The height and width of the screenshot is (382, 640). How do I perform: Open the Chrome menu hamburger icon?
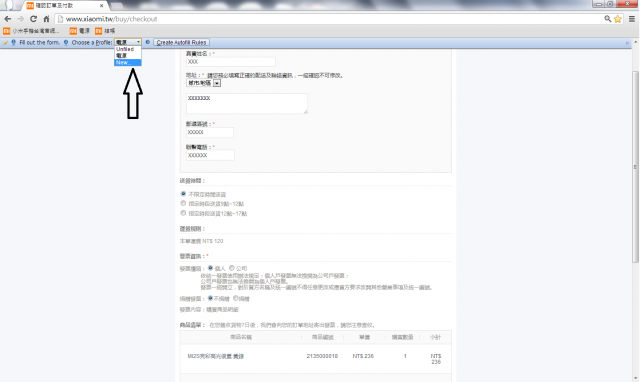click(631, 19)
